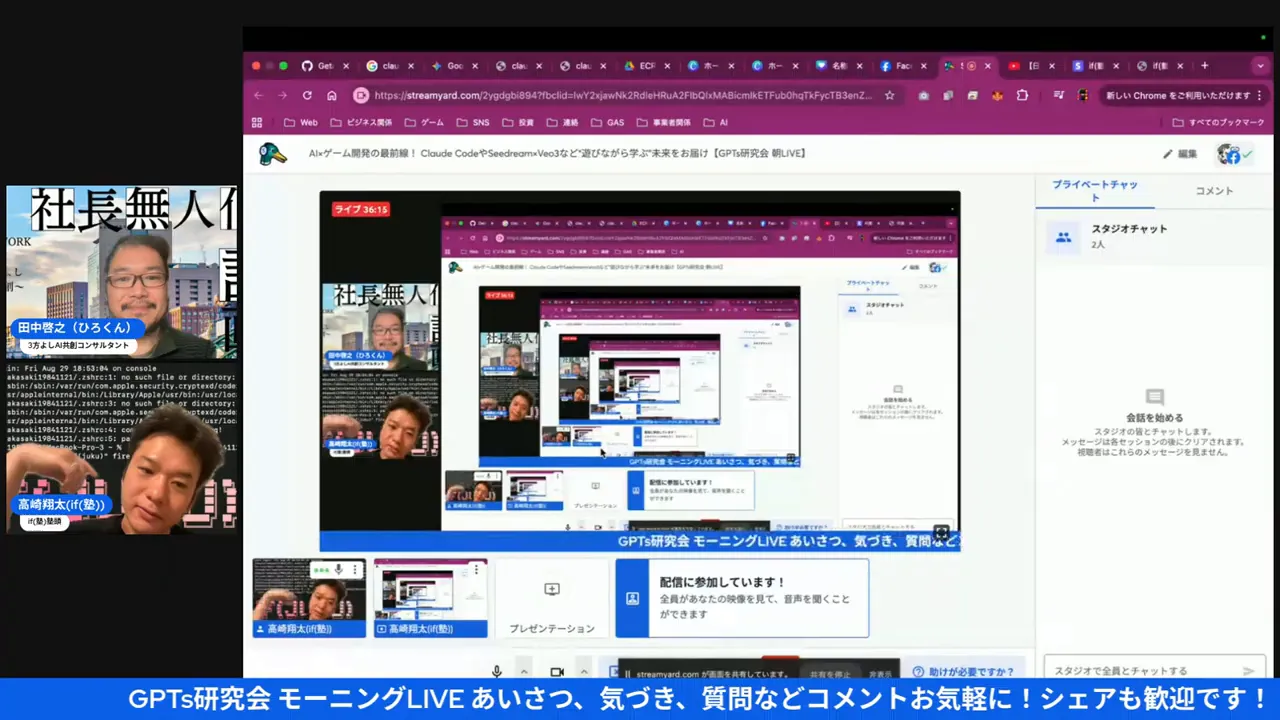Bookmark this page with the star icon
The height and width of the screenshot is (720, 1280).
coord(889,95)
